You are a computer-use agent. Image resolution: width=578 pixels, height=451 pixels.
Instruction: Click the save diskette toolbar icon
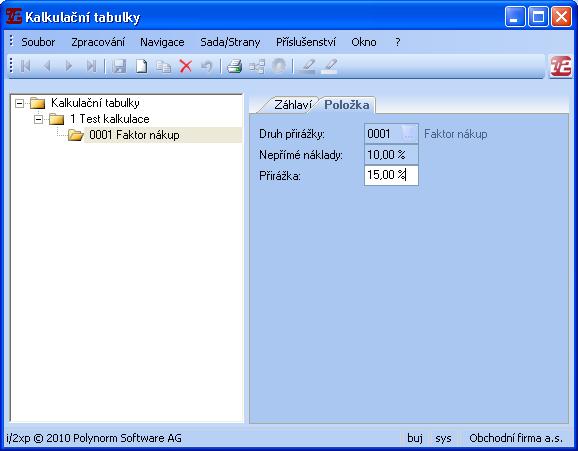point(119,66)
